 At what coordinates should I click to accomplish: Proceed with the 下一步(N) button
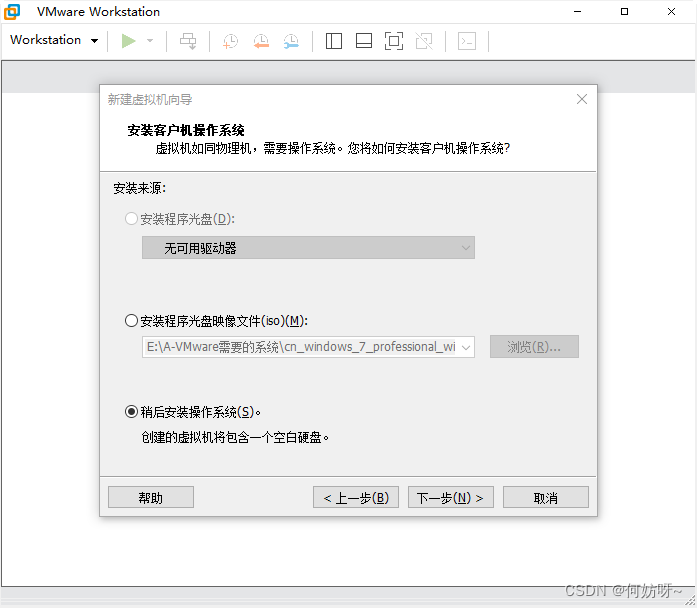(451, 497)
